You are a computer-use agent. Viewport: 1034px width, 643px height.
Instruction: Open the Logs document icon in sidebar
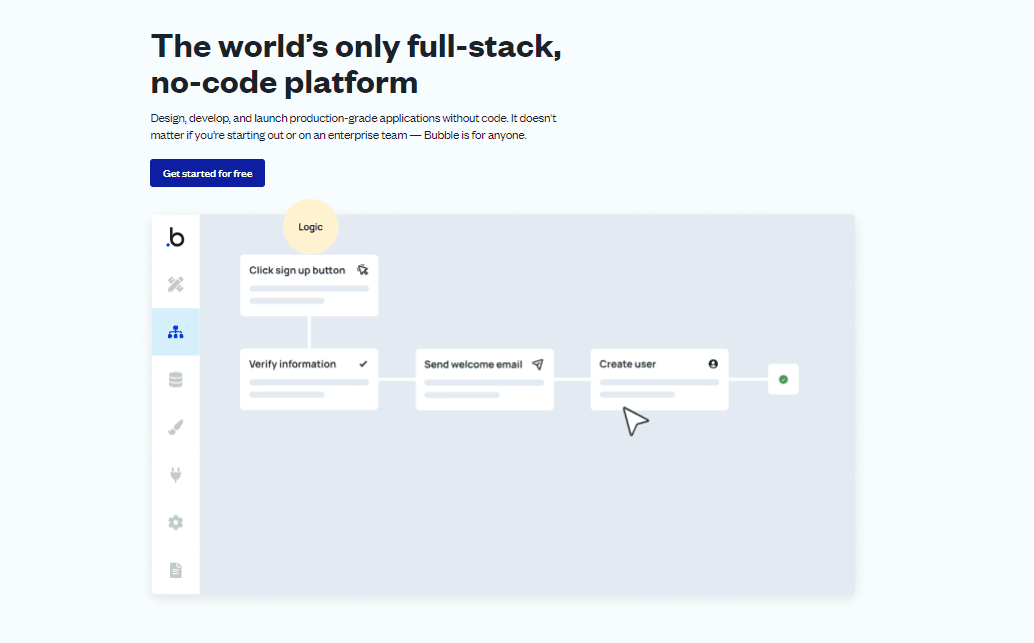[x=175, y=570]
